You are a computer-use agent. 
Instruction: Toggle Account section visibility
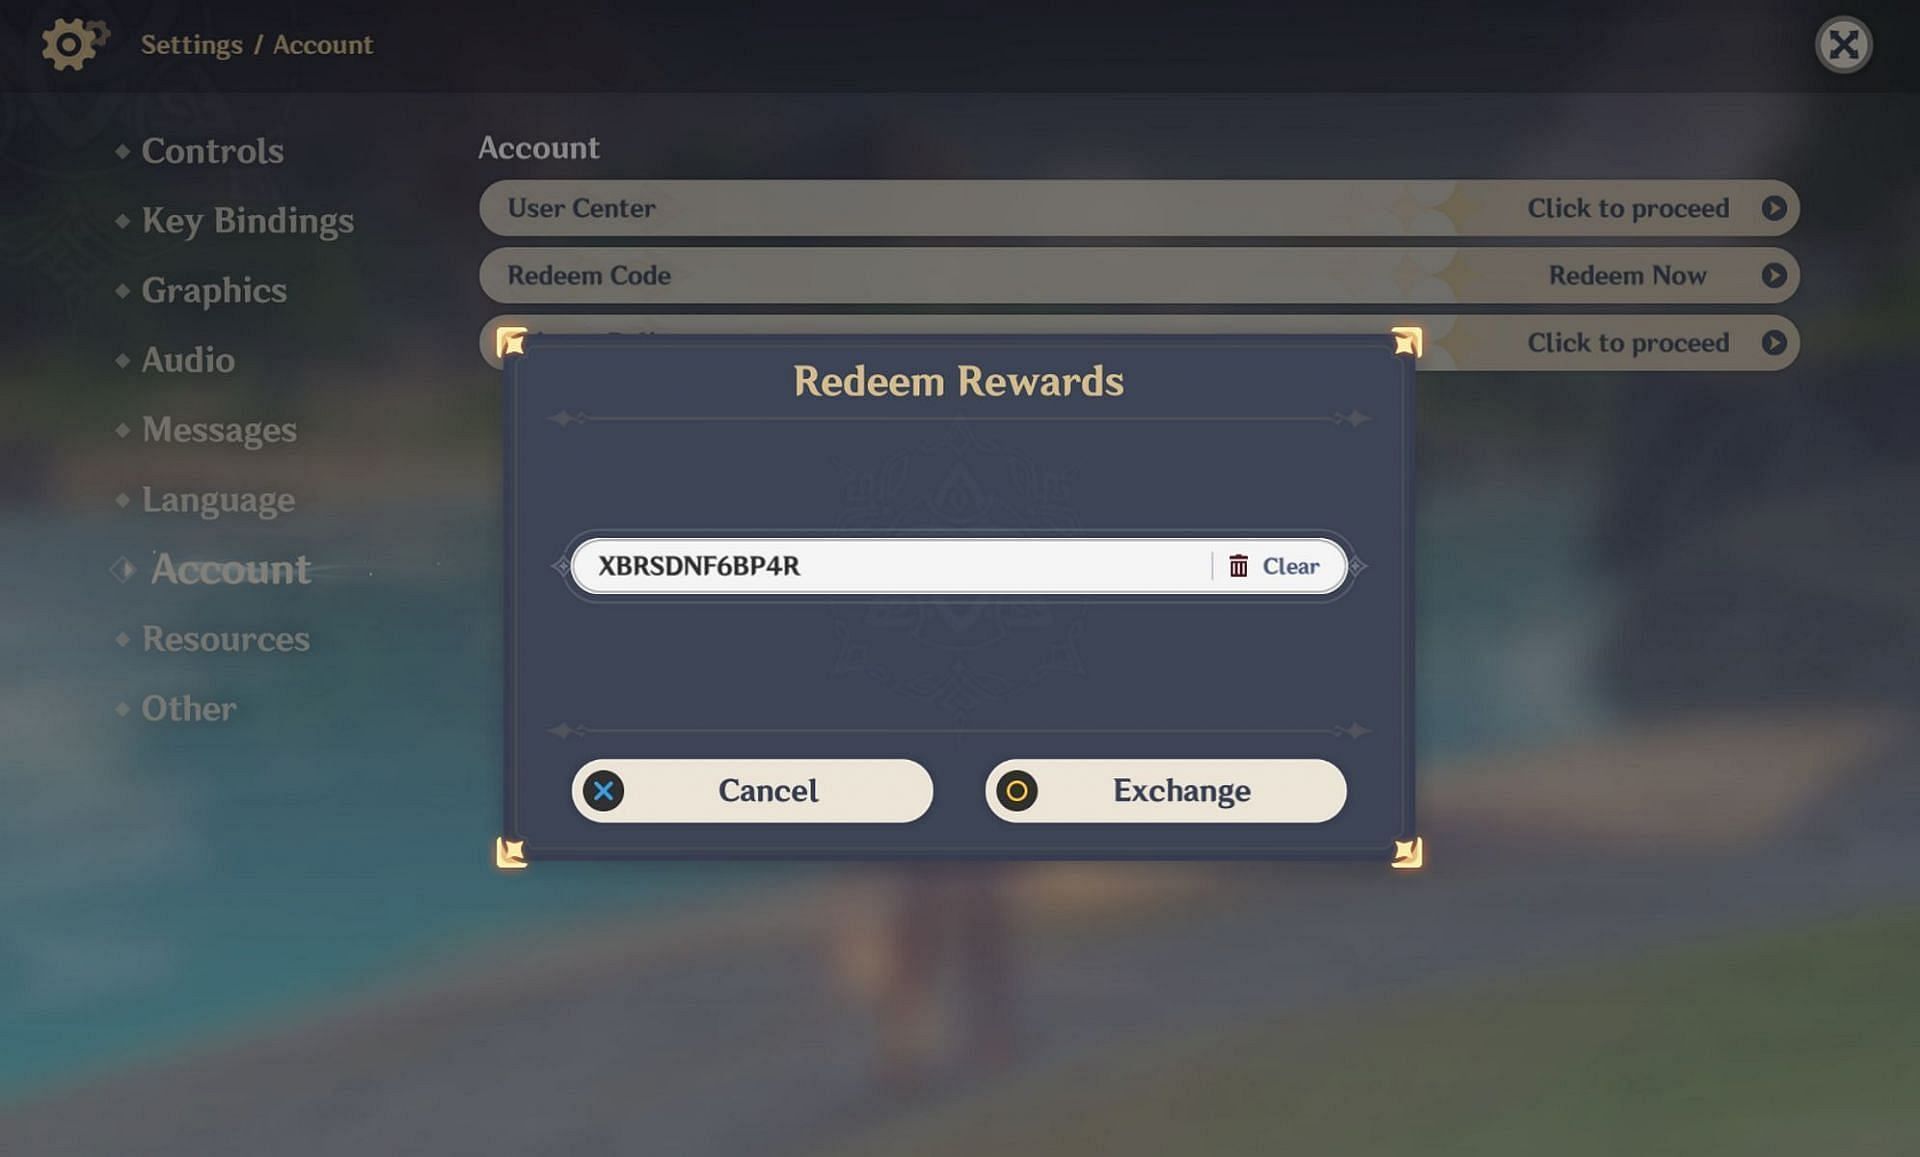coord(226,568)
